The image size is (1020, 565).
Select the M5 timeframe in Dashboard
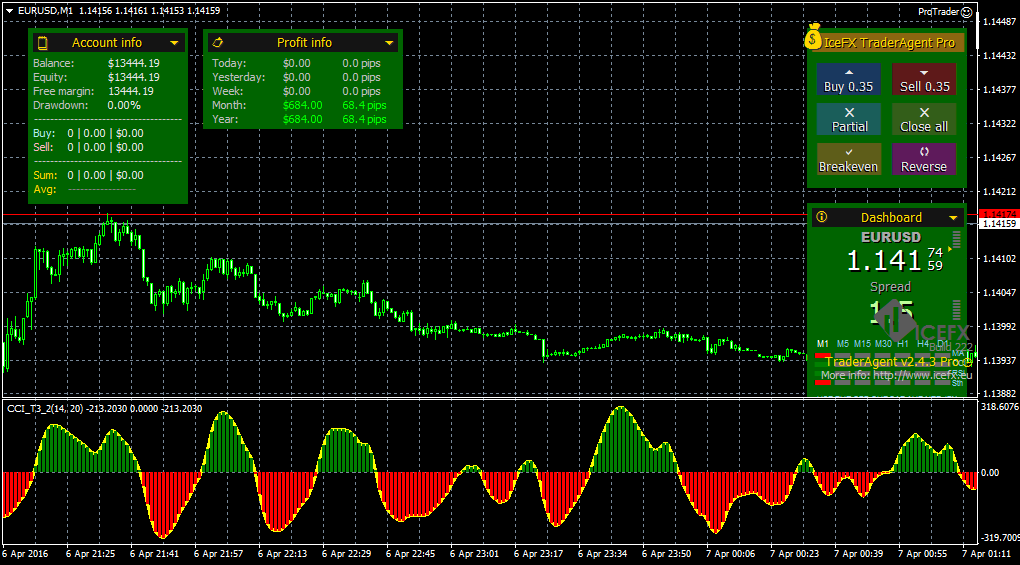(x=842, y=343)
